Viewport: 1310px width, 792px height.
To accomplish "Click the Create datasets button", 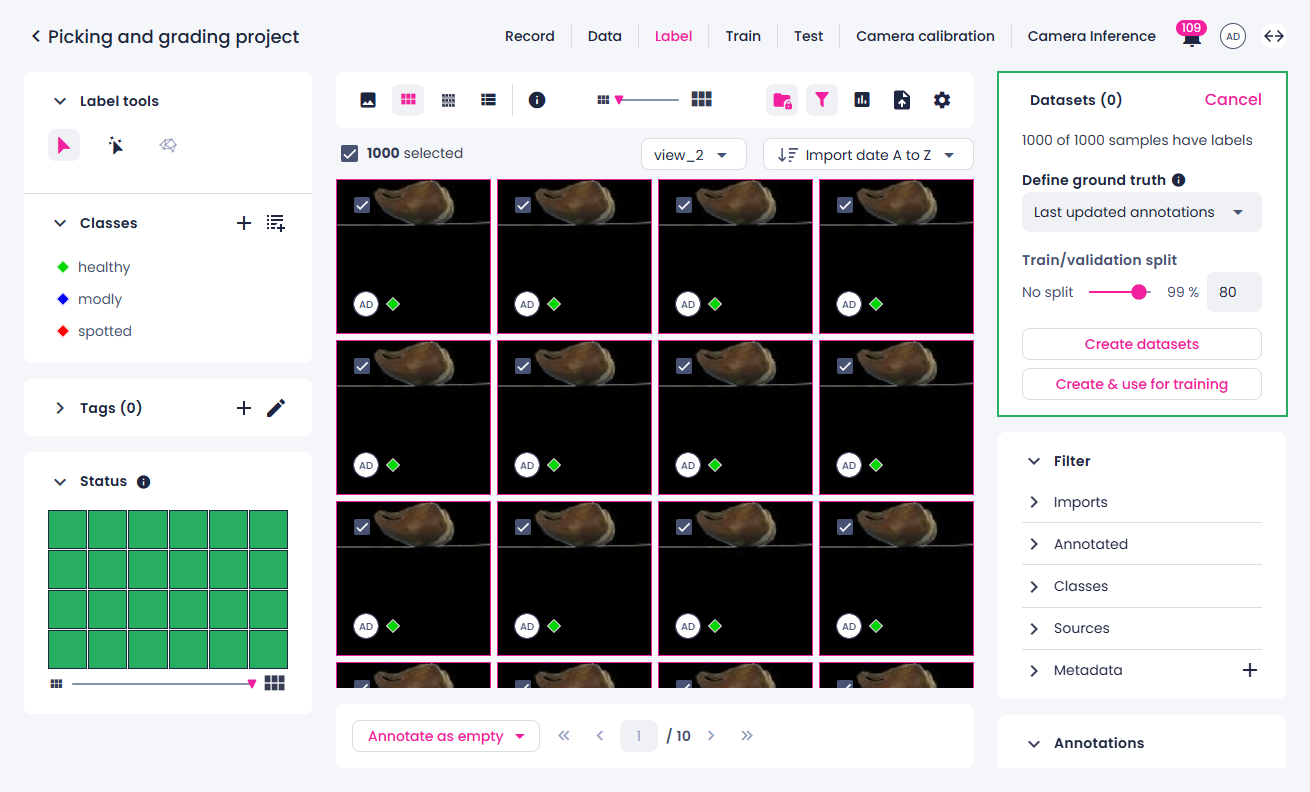I will [1142, 344].
